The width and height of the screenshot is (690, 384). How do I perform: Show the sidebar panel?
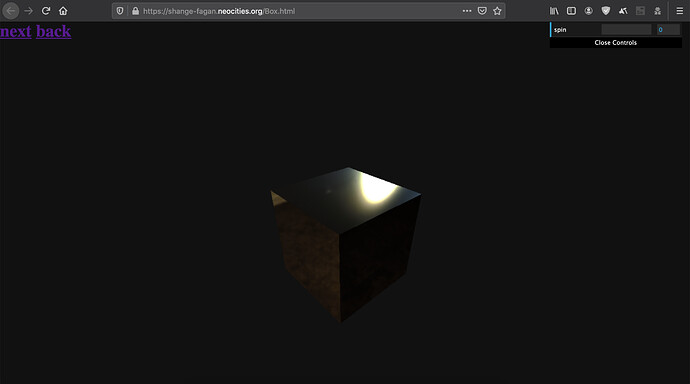(571, 11)
